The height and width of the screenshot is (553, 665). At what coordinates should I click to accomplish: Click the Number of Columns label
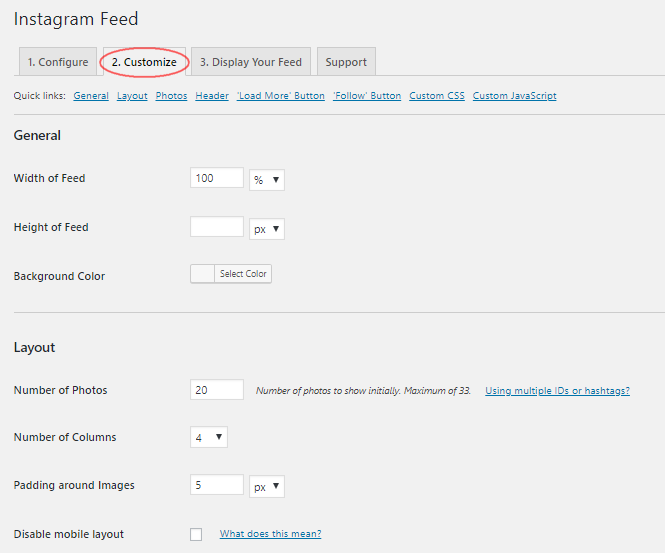click(65, 437)
